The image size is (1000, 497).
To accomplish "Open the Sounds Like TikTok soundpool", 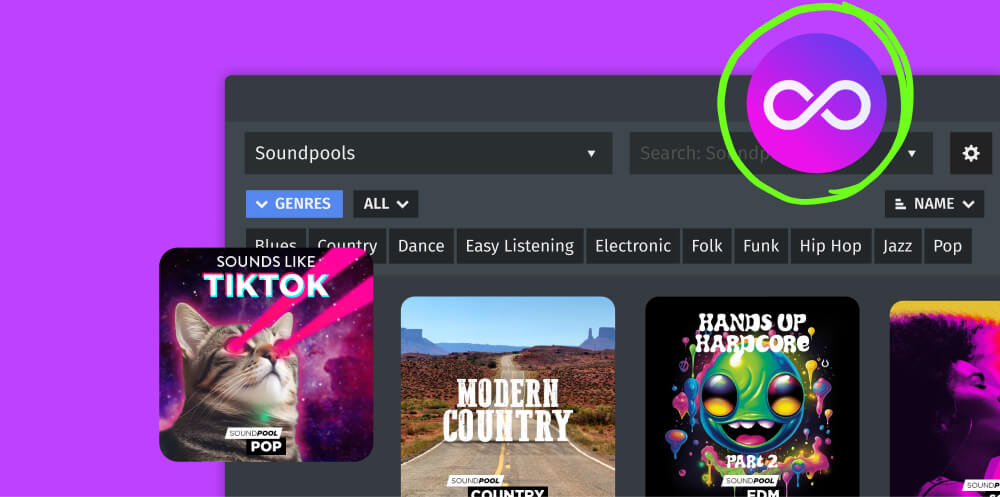I will (266, 355).
